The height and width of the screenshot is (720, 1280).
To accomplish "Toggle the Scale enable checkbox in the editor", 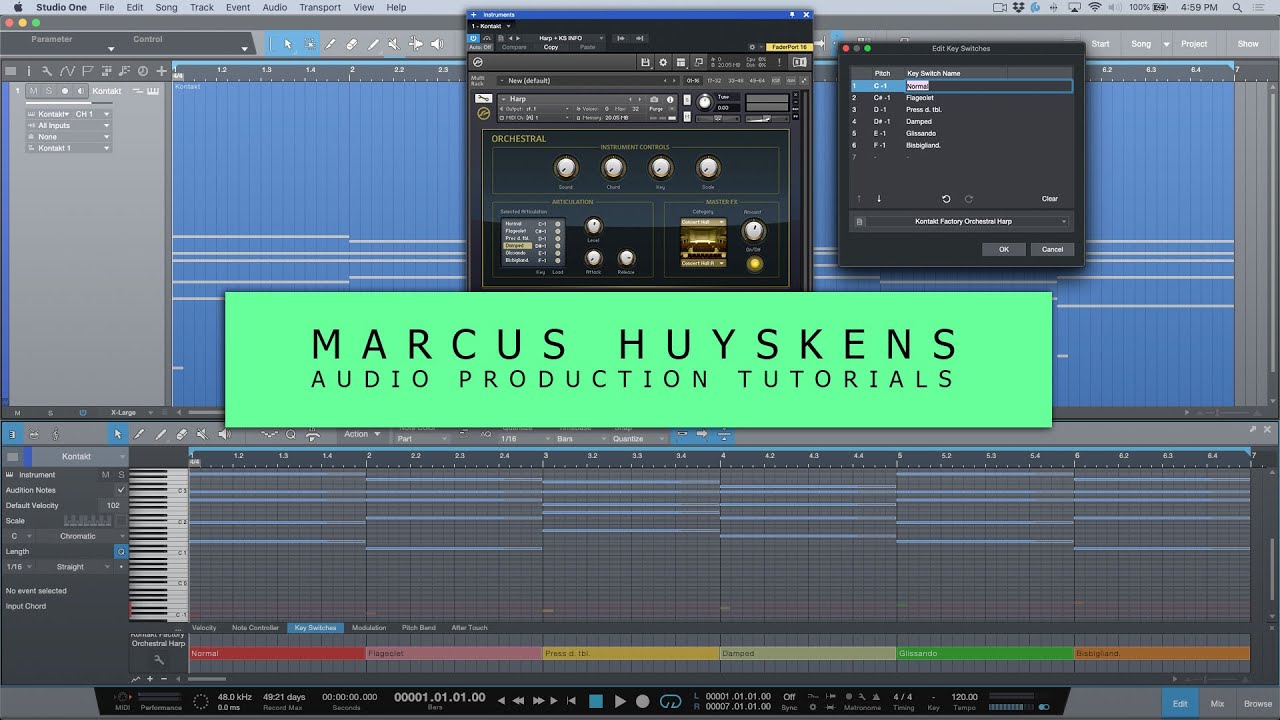I will point(121,521).
